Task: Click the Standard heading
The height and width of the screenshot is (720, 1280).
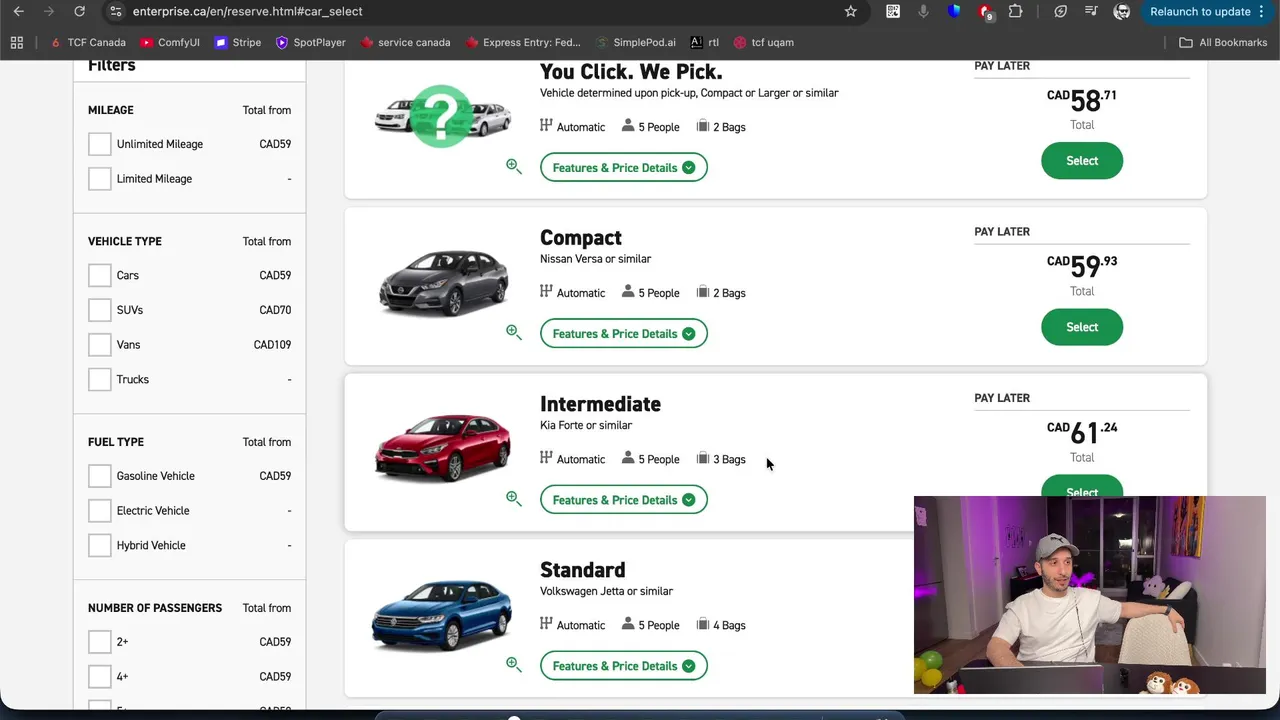Action: [582, 570]
